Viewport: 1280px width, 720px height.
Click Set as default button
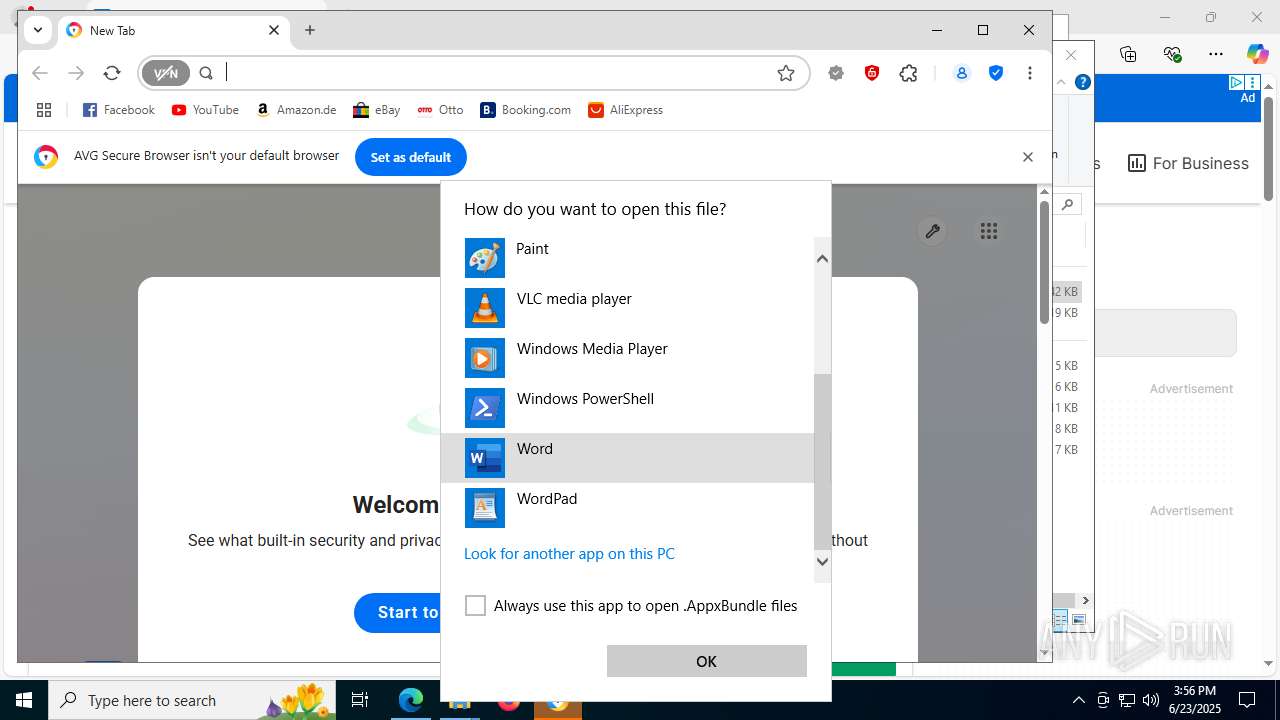tap(411, 157)
